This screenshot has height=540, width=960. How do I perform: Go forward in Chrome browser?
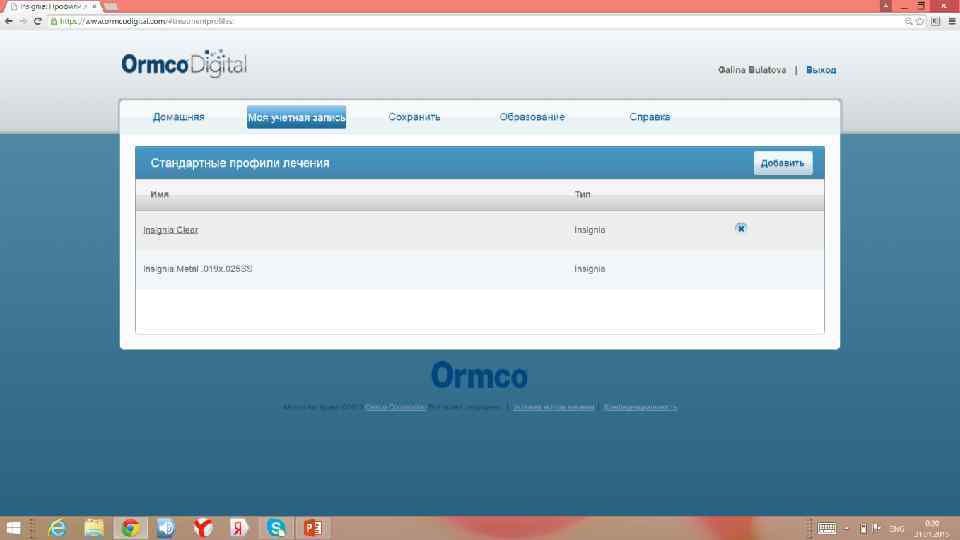click(x=23, y=21)
